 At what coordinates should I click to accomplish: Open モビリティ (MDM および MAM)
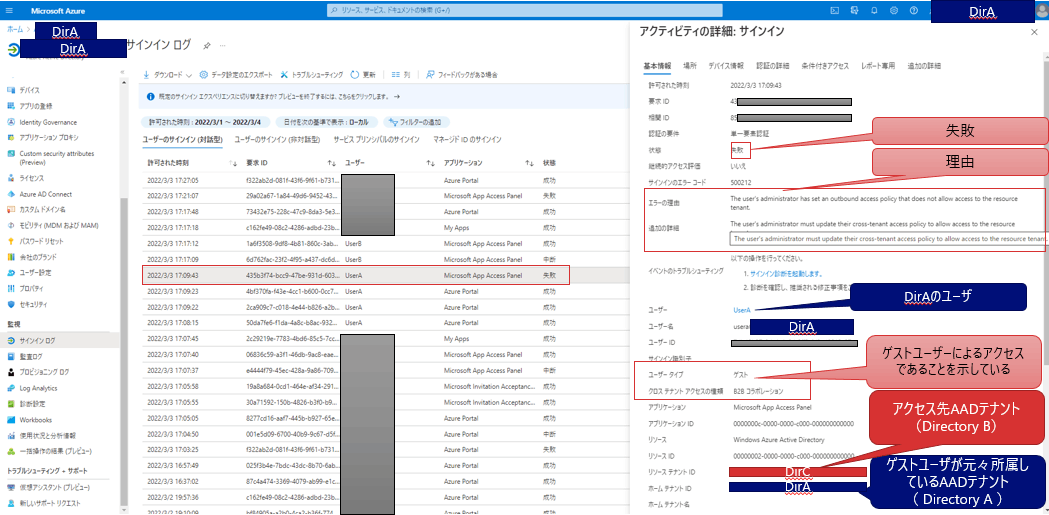click(x=59, y=225)
